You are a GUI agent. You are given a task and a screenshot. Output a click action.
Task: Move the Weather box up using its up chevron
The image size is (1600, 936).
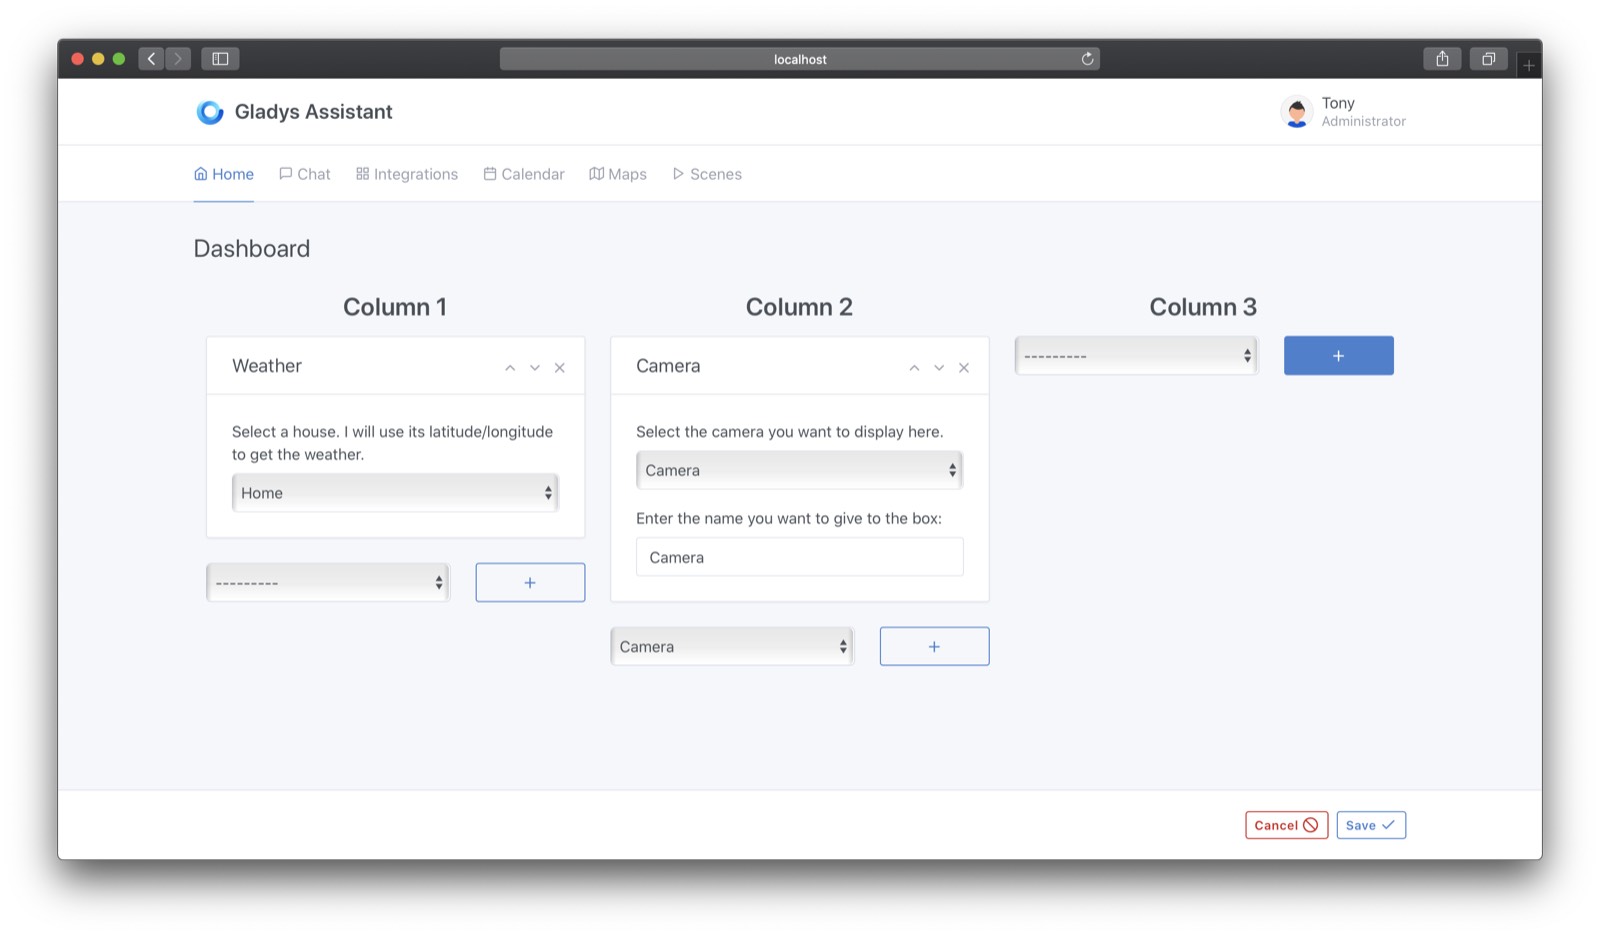[510, 367]
